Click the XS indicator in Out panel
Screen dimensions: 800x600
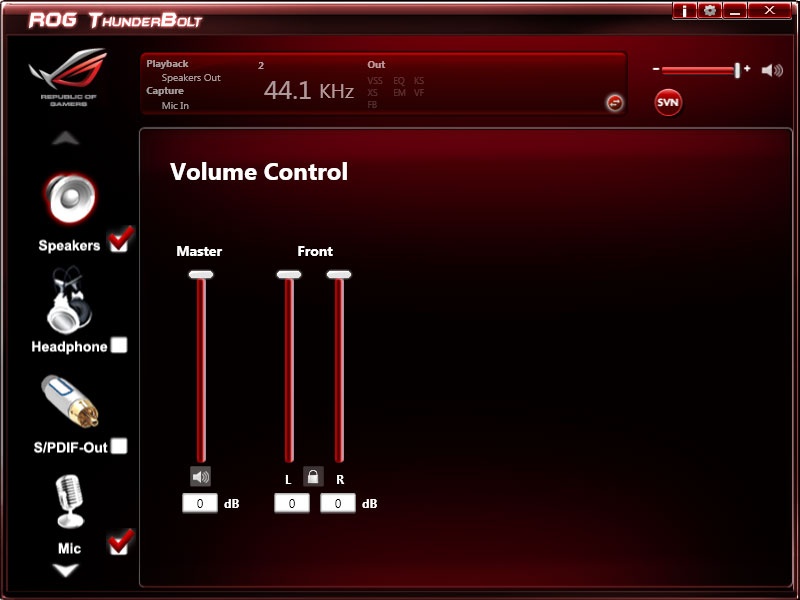pos(372,92)
